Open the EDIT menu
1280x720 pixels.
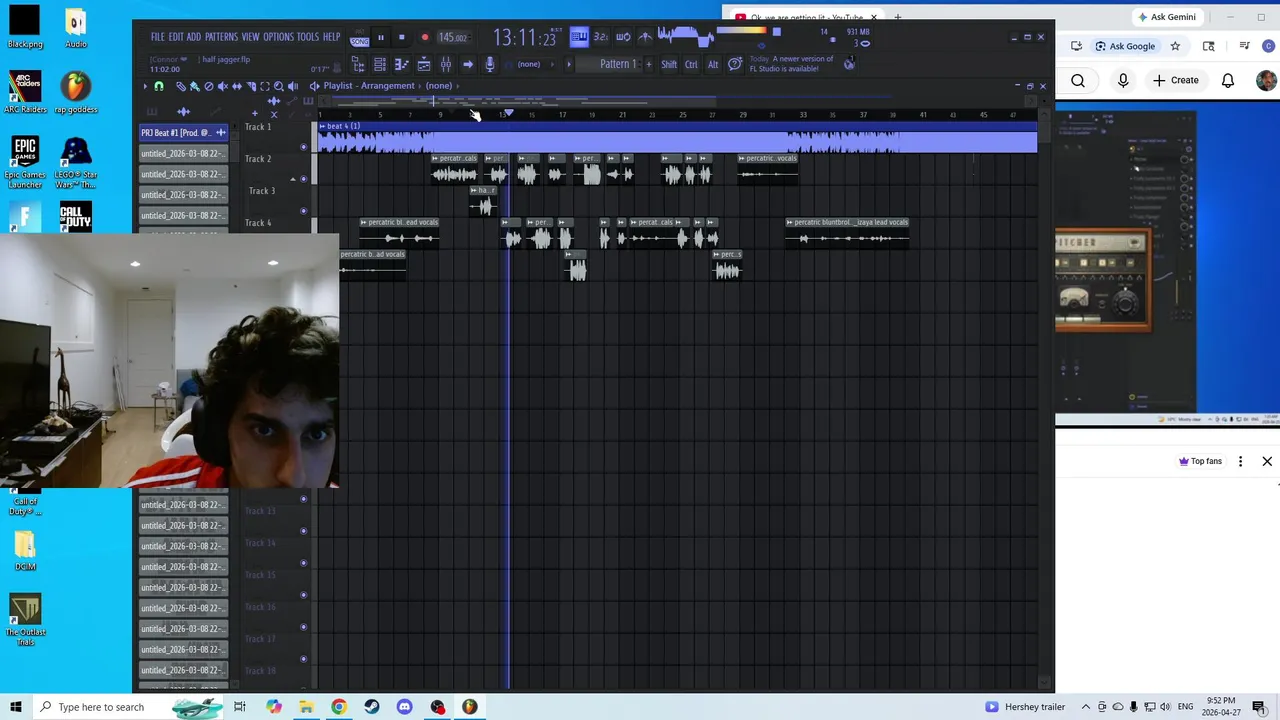176,37
